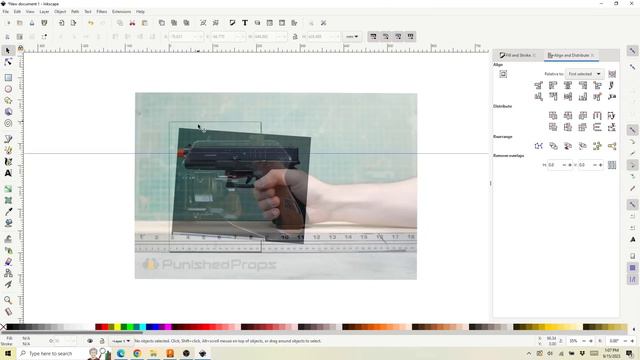This screenshot has width=640, height=360.
Task: Toggle guide lock at ruler corner
Action: pyautogui.click(x=20, y=48)
